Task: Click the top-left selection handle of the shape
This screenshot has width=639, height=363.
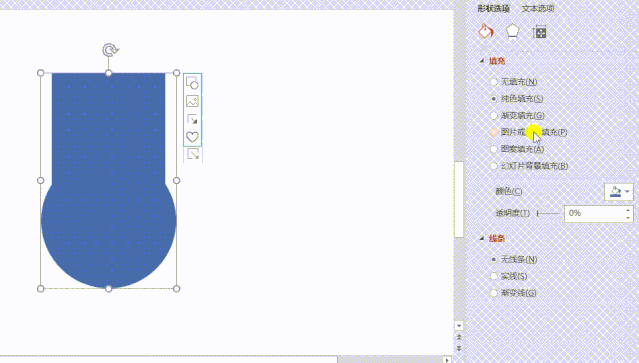Action: (40, 73)
